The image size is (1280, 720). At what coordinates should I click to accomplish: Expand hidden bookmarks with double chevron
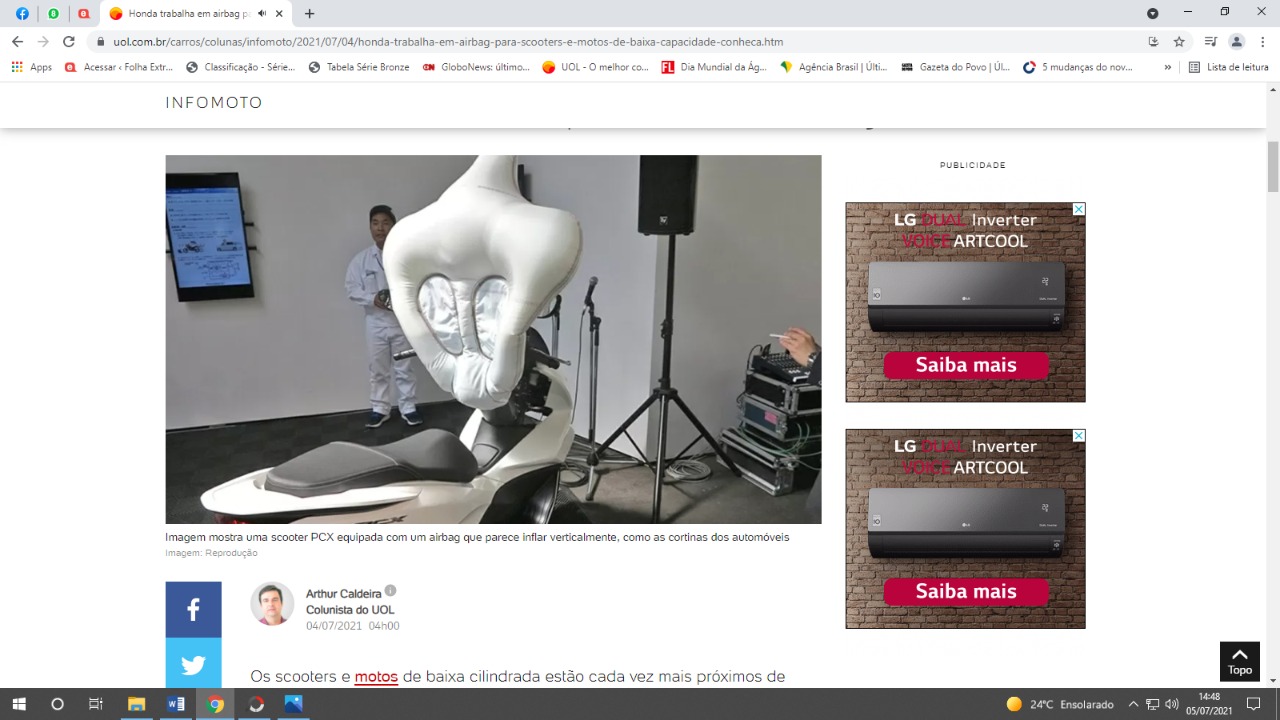point(1167,67)
